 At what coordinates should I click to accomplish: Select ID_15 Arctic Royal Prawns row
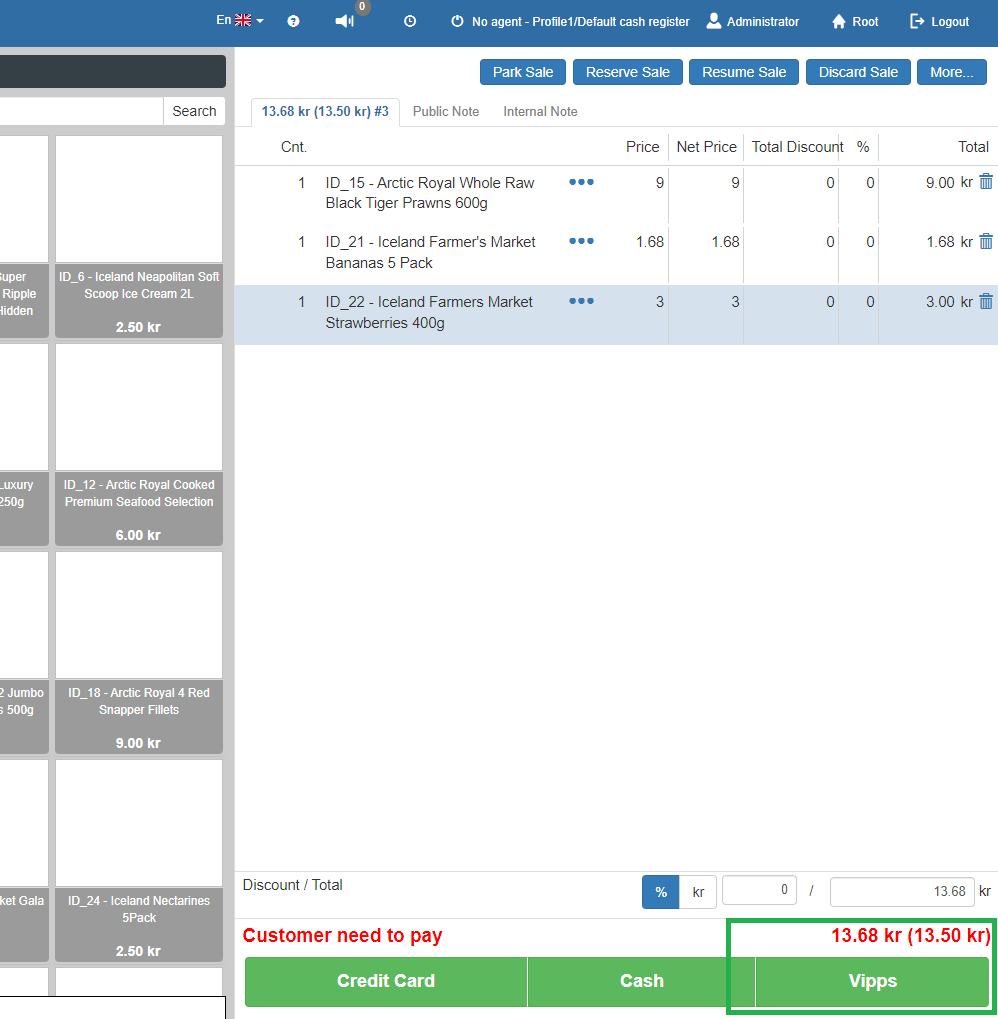(x=616, y=194)
